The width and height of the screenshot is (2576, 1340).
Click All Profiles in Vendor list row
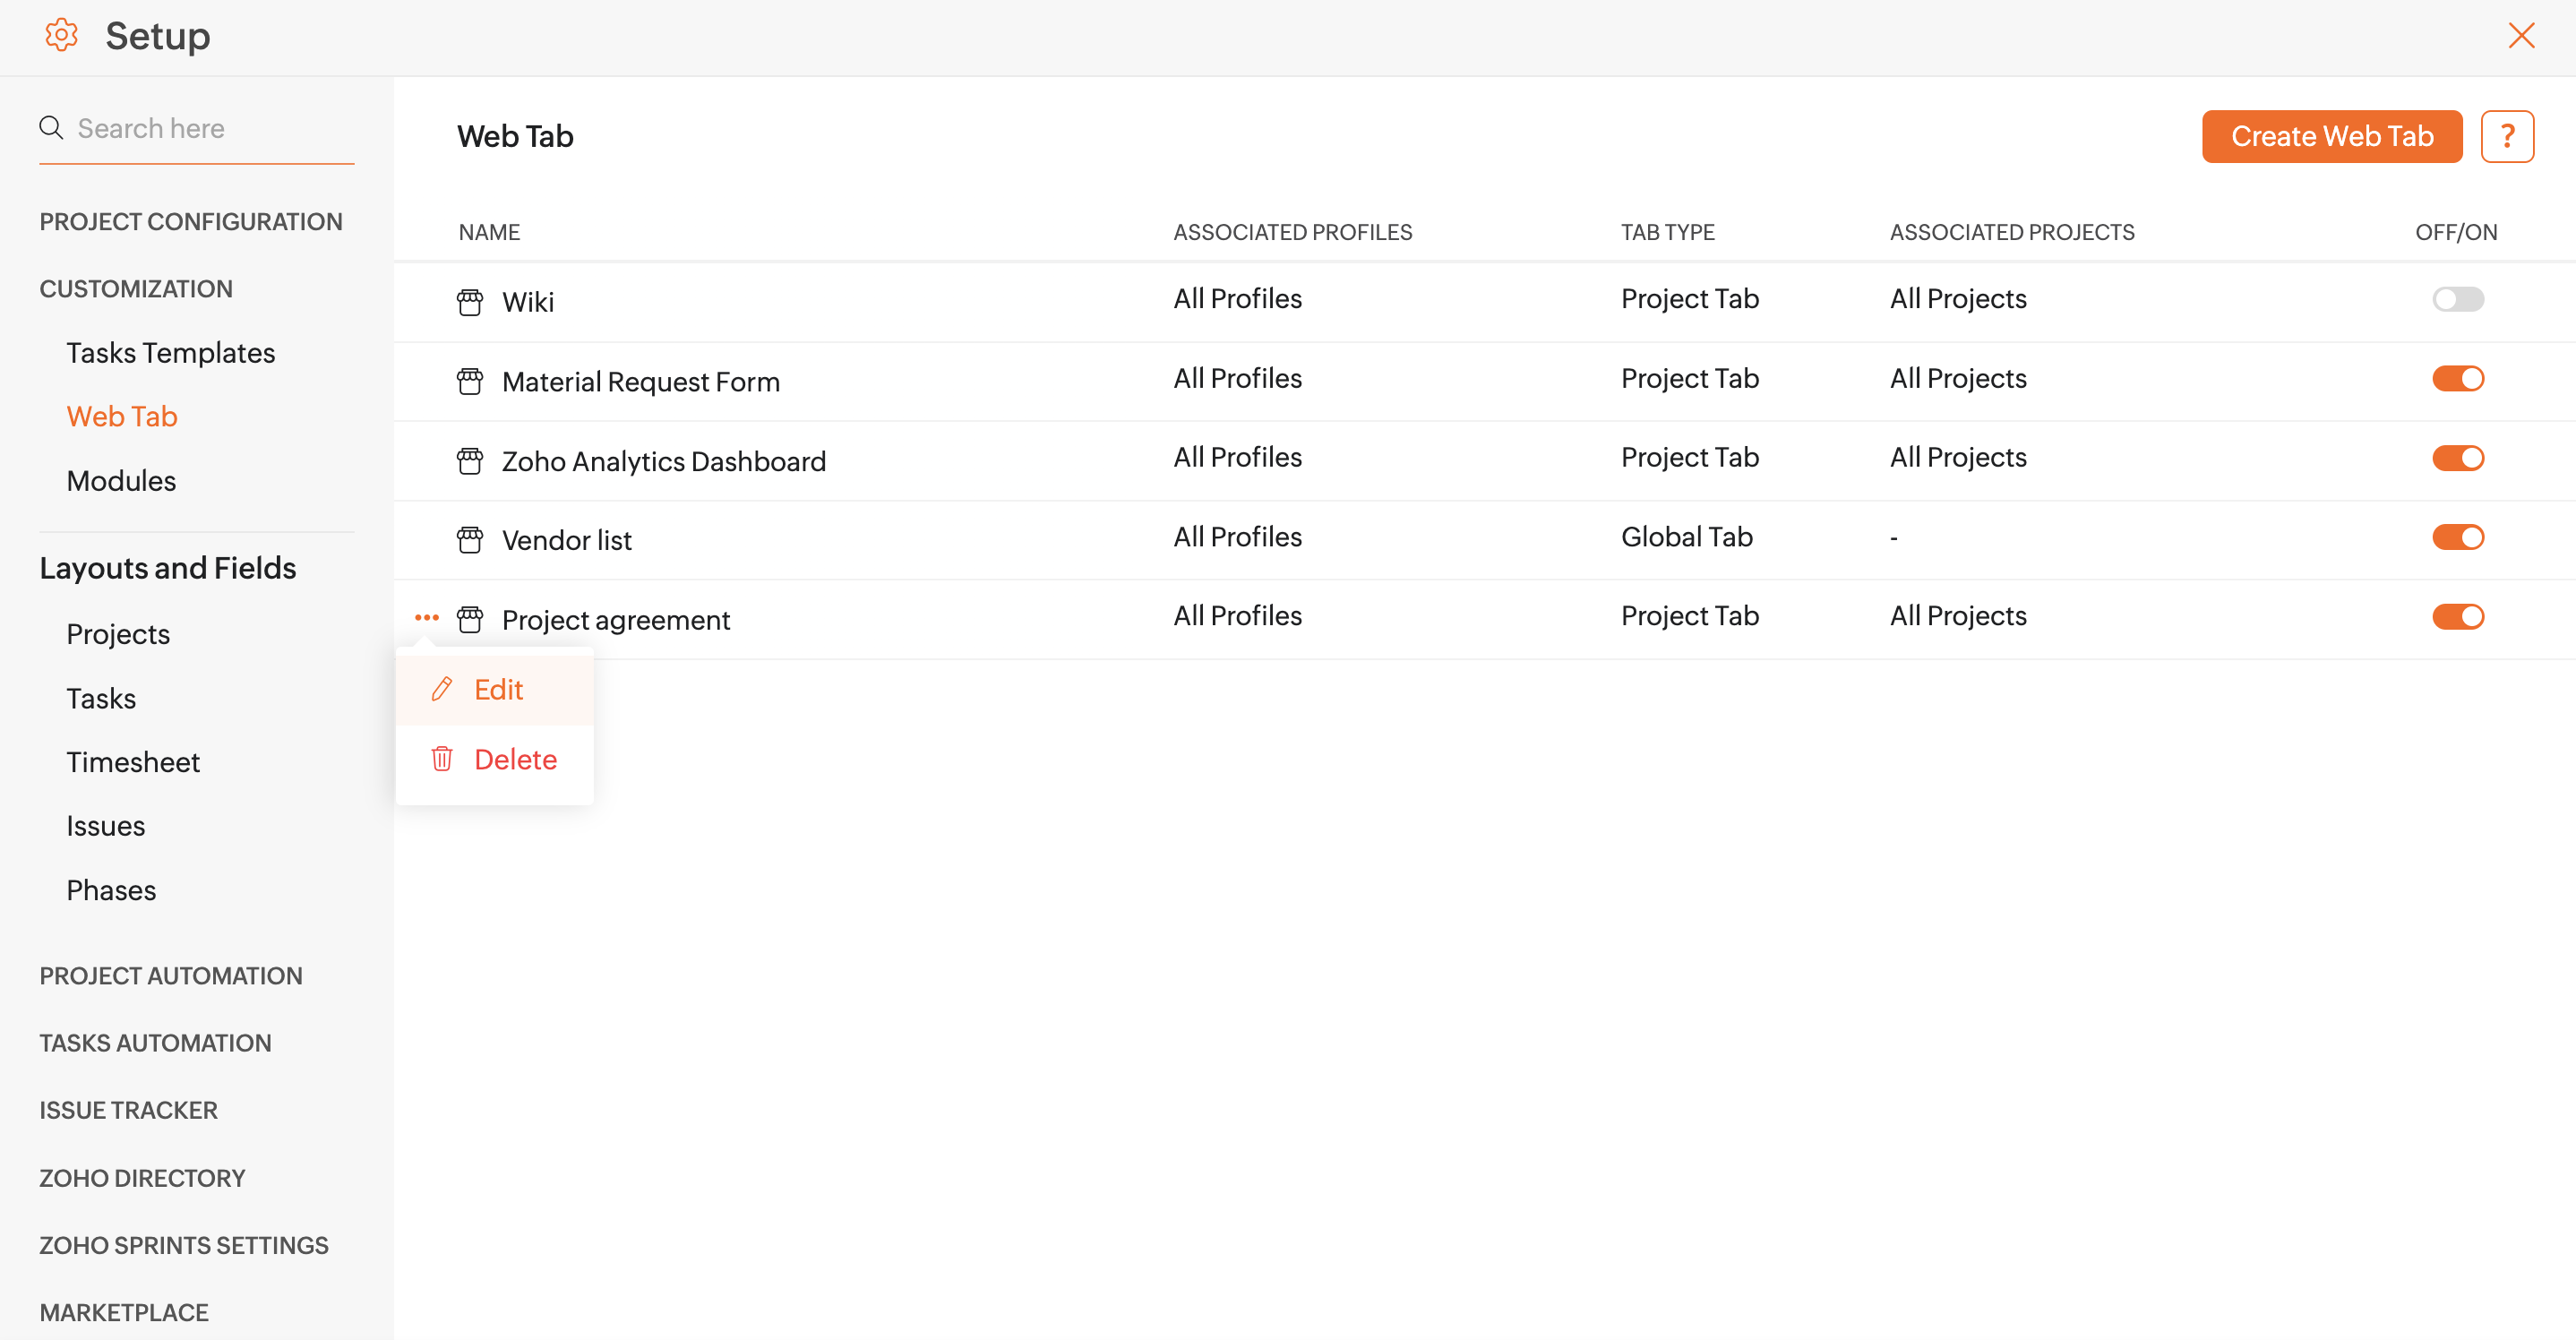click(x=1238, y=537)
